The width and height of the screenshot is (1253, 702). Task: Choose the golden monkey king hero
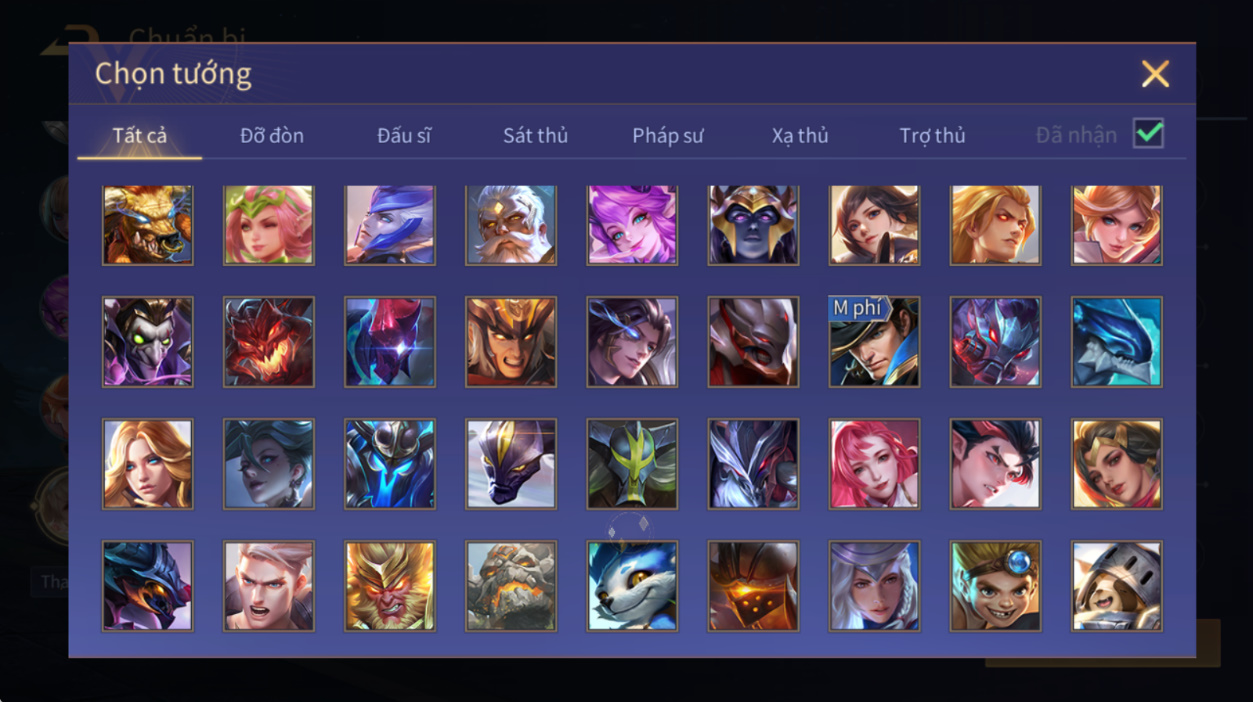click(390, 586)
